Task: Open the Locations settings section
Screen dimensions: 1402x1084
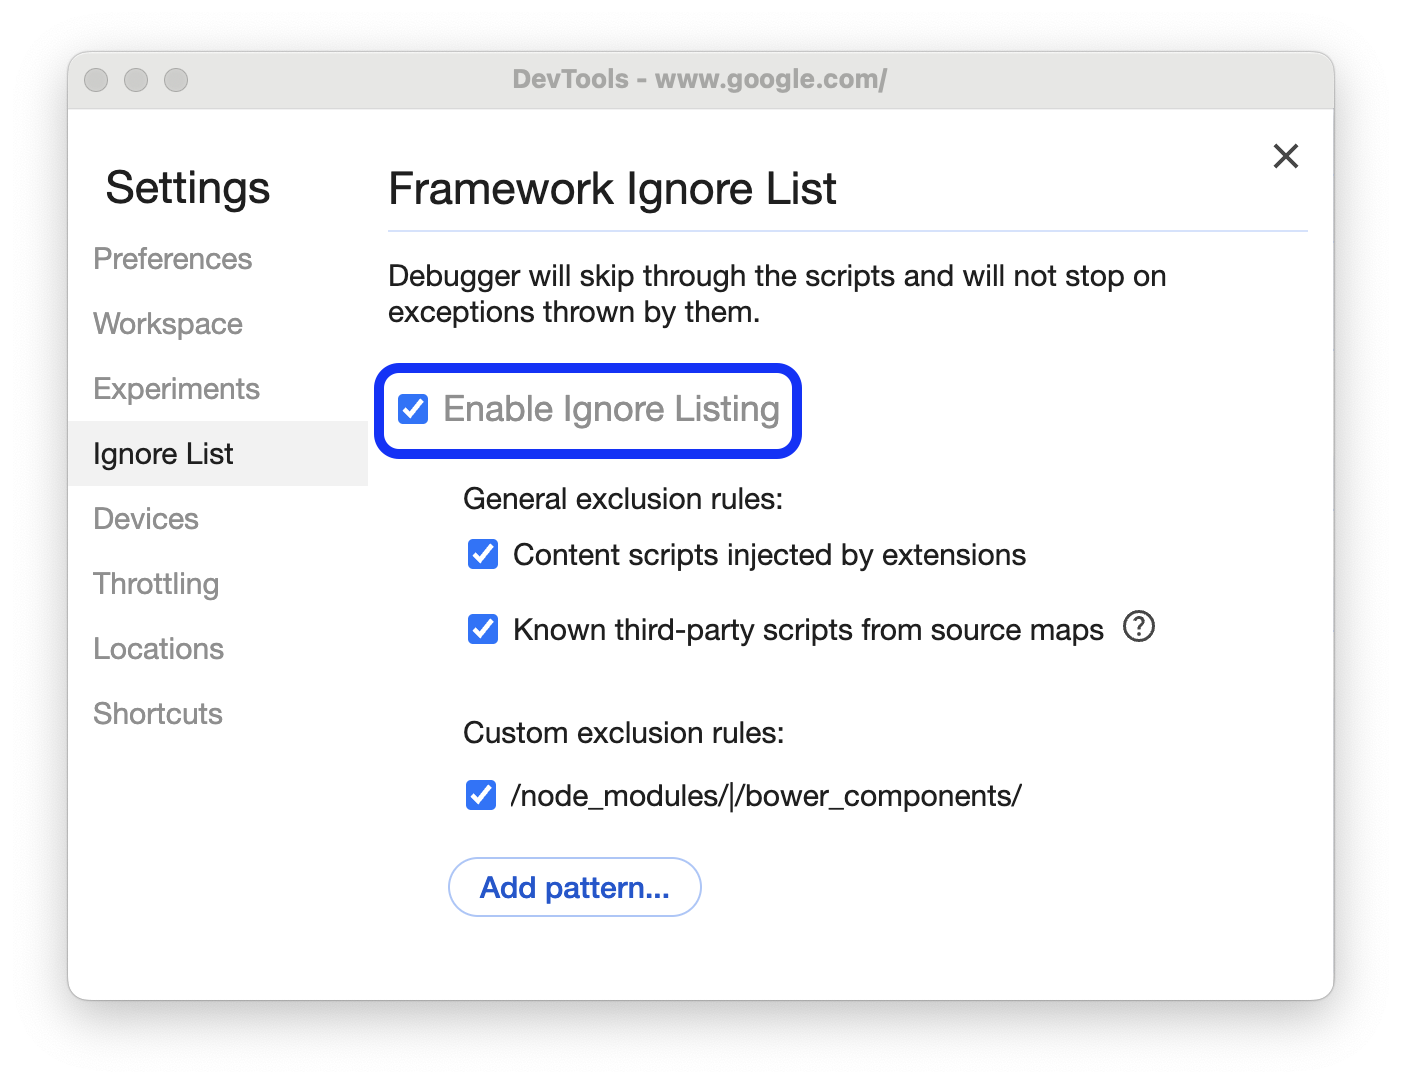Action: [158, 649]
